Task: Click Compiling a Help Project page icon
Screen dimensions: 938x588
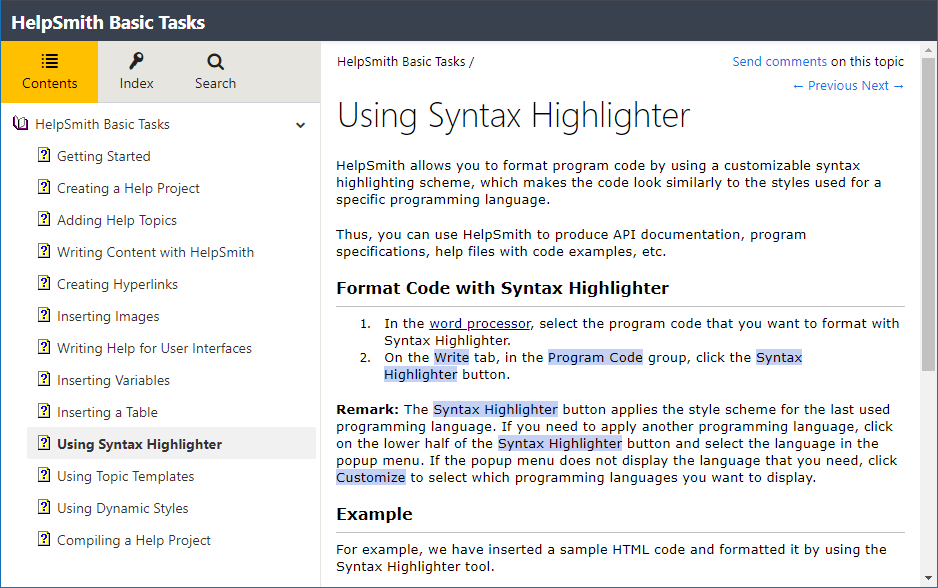Action: 44,539
